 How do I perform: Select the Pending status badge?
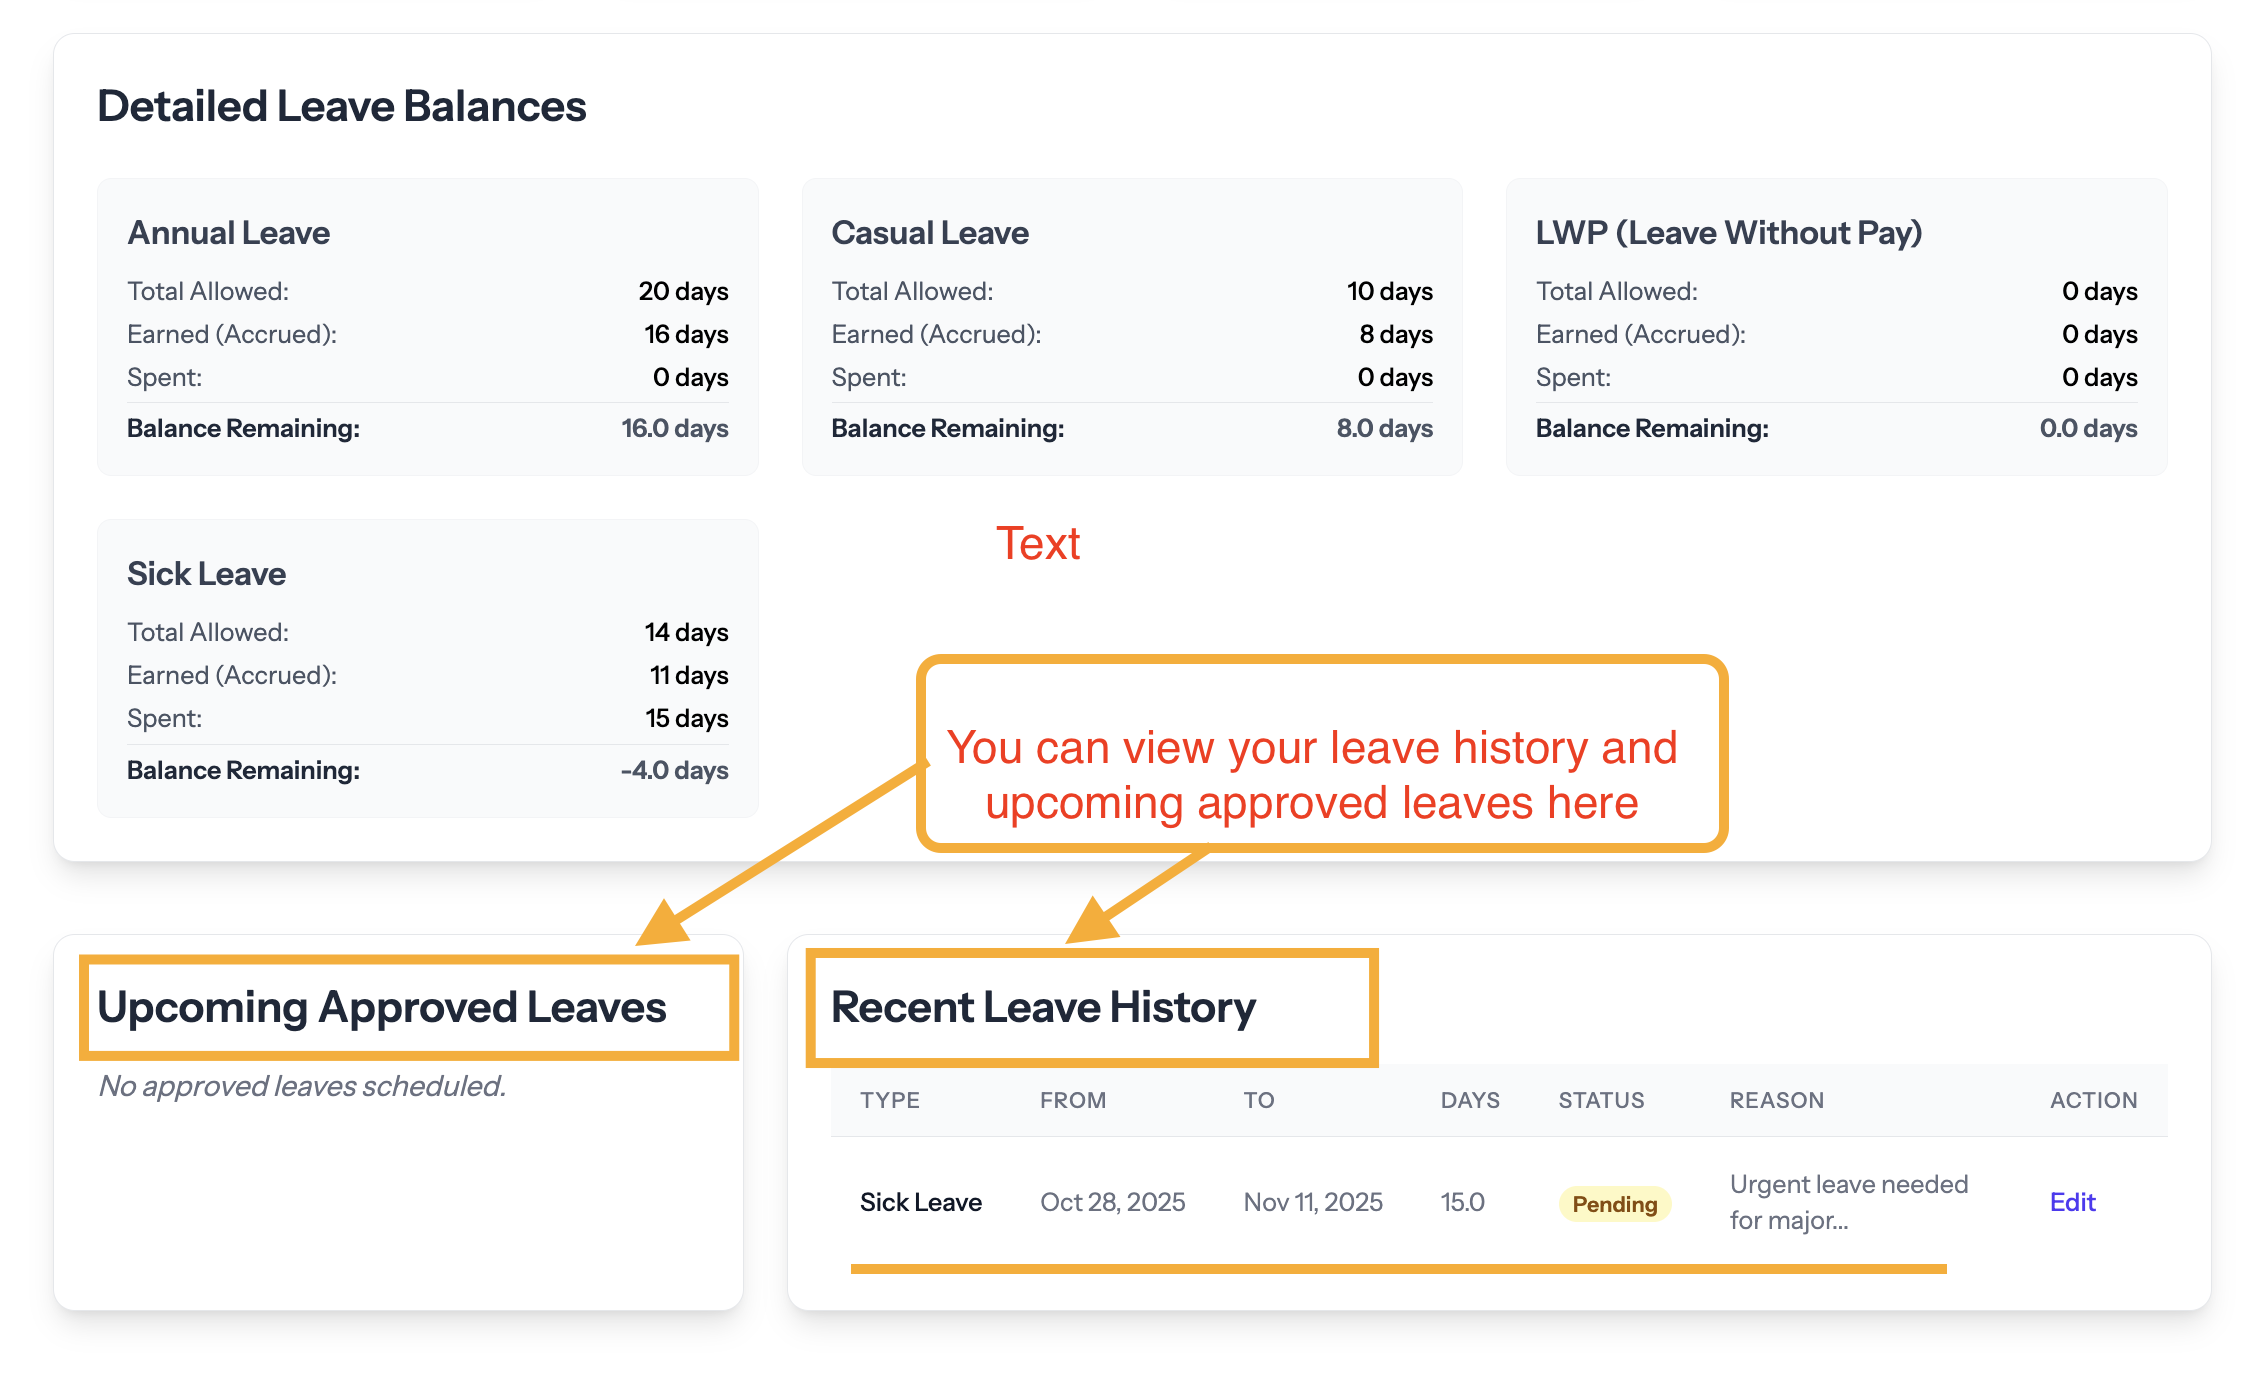tap(1613, 1204)
